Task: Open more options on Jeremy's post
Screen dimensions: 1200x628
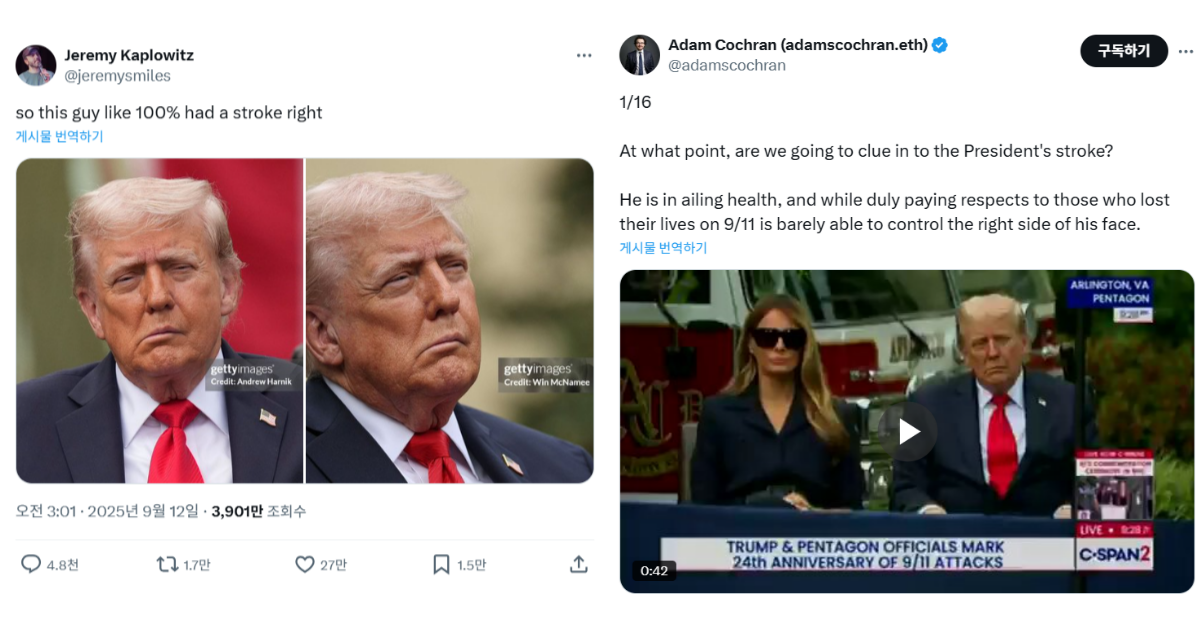Action: click(x=584, y=56)
